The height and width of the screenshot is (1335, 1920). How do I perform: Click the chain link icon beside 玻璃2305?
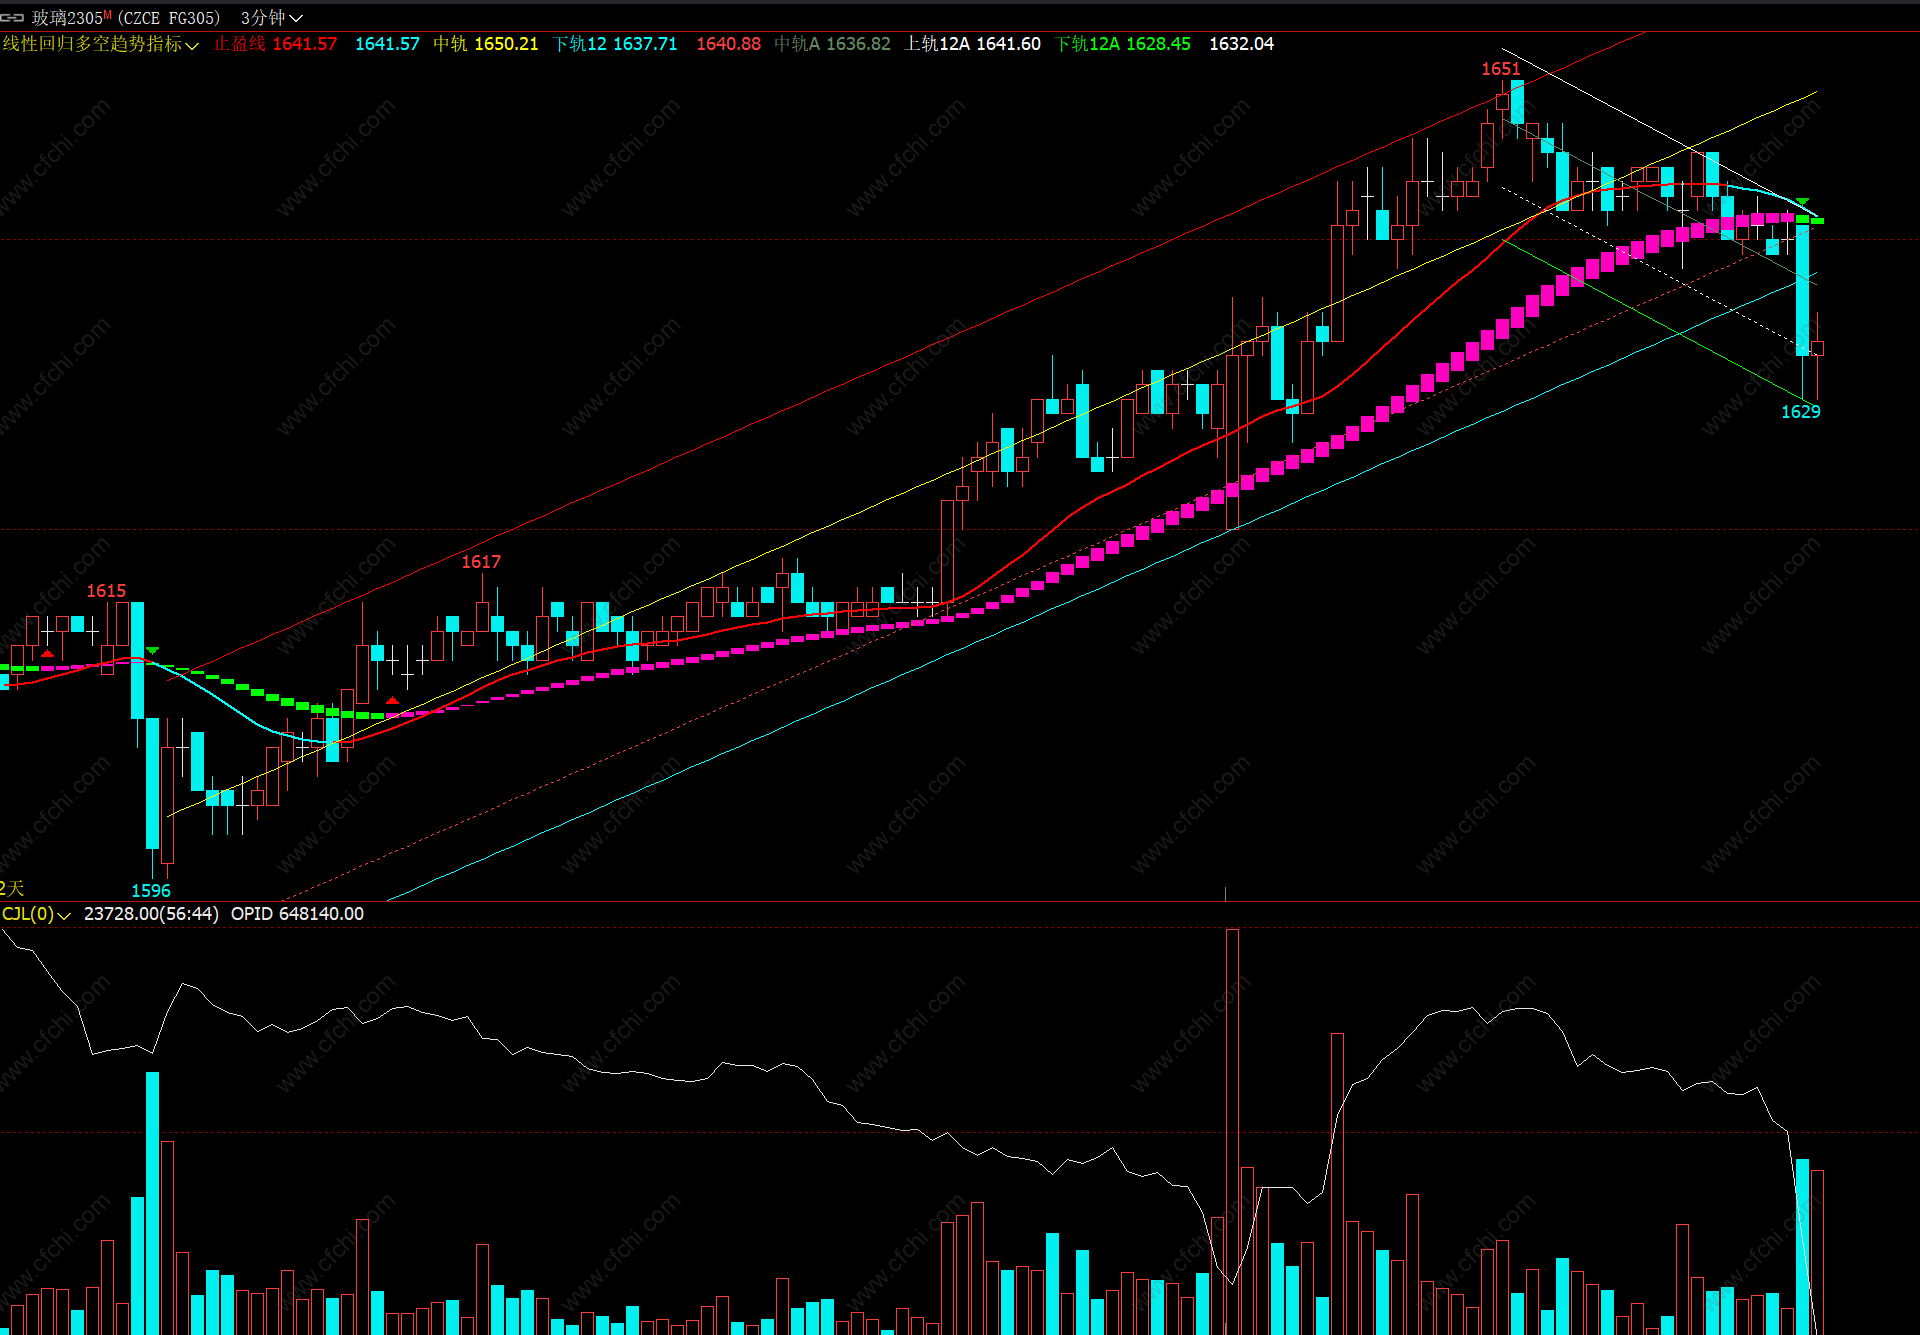[12, 18]
